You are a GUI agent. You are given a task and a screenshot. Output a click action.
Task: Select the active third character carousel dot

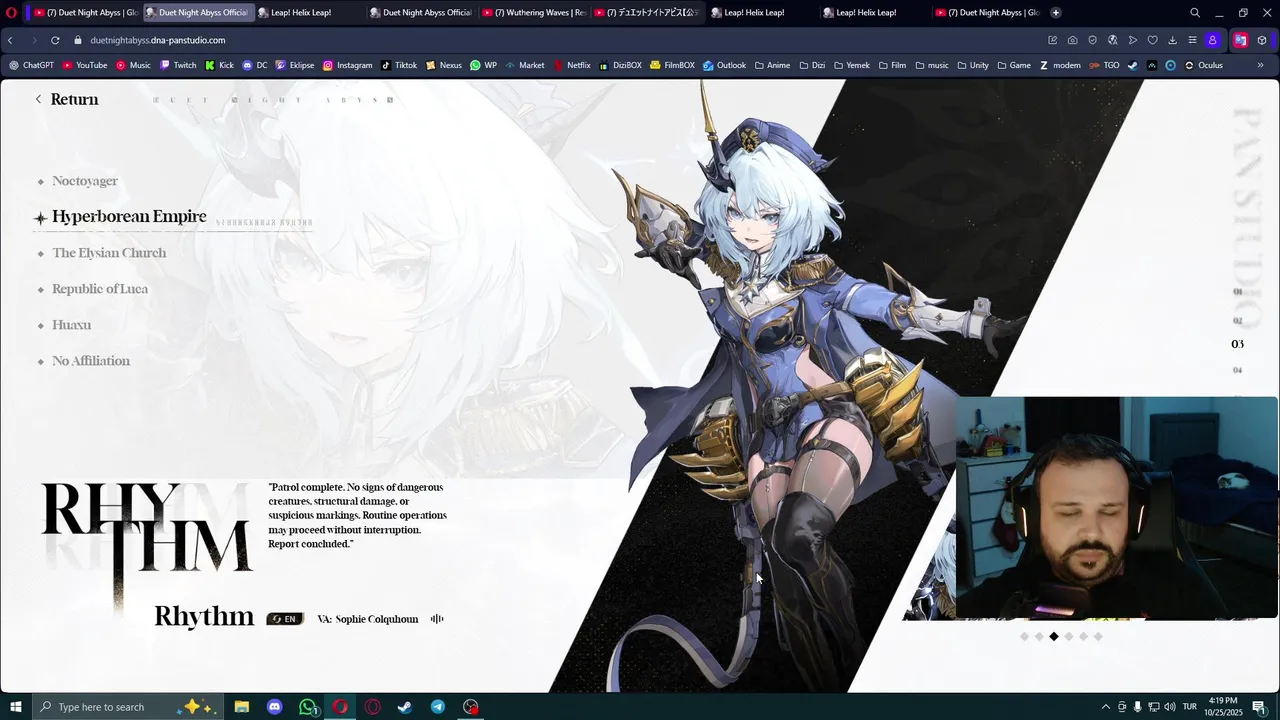(x=1054, y=636)
